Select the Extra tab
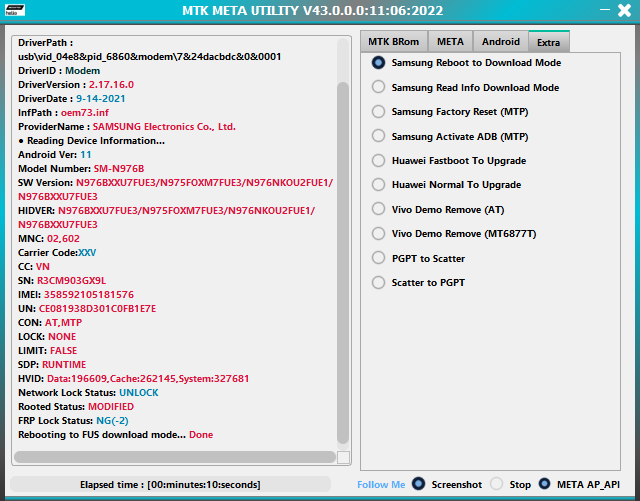The width and height of the screenshot is (640, 501). point(549,42)
